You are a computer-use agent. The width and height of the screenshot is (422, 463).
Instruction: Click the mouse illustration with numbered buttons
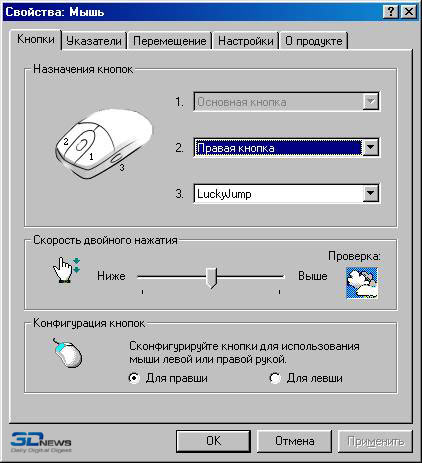click(103, 144)
